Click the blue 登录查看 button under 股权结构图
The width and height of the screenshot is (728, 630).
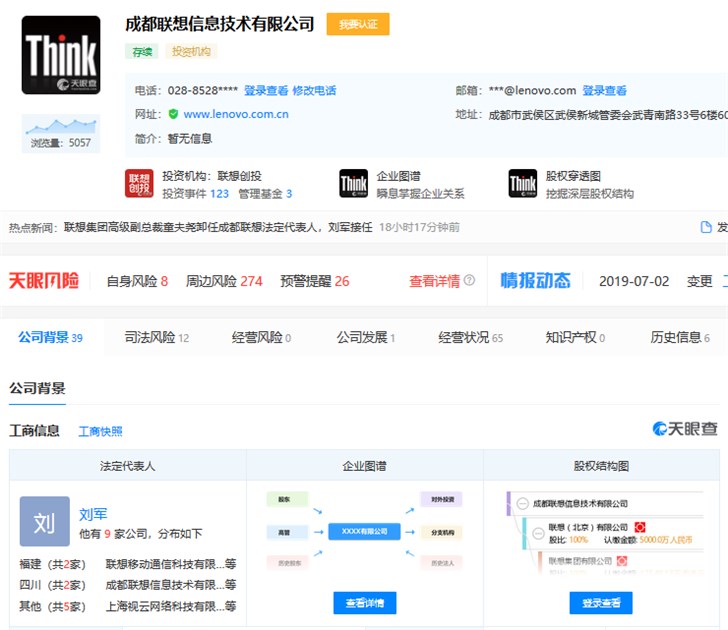[x=600, y=603]
